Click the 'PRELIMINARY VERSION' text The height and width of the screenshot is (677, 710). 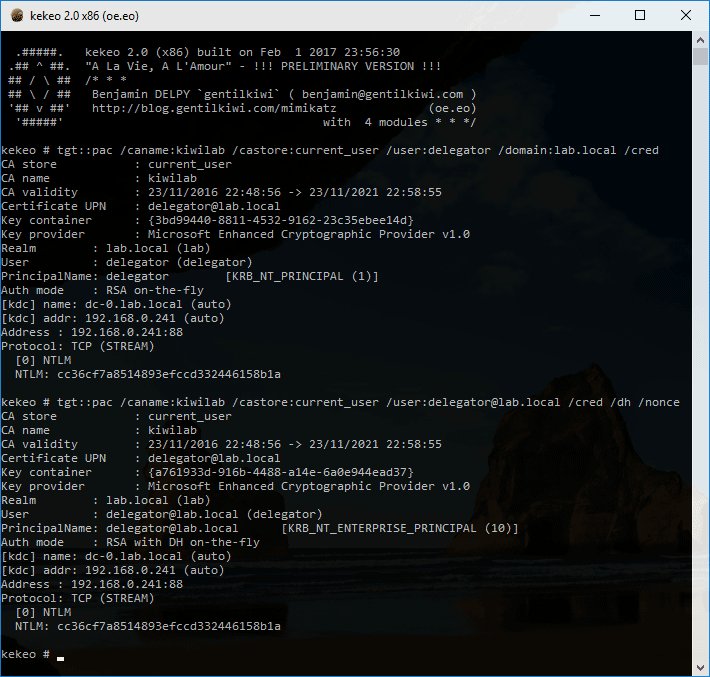[347, 66]
